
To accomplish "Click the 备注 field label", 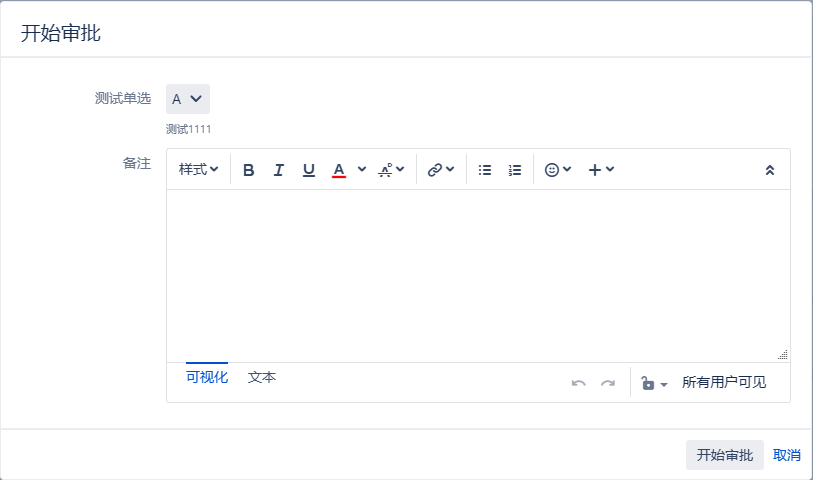I will point(137,164).
